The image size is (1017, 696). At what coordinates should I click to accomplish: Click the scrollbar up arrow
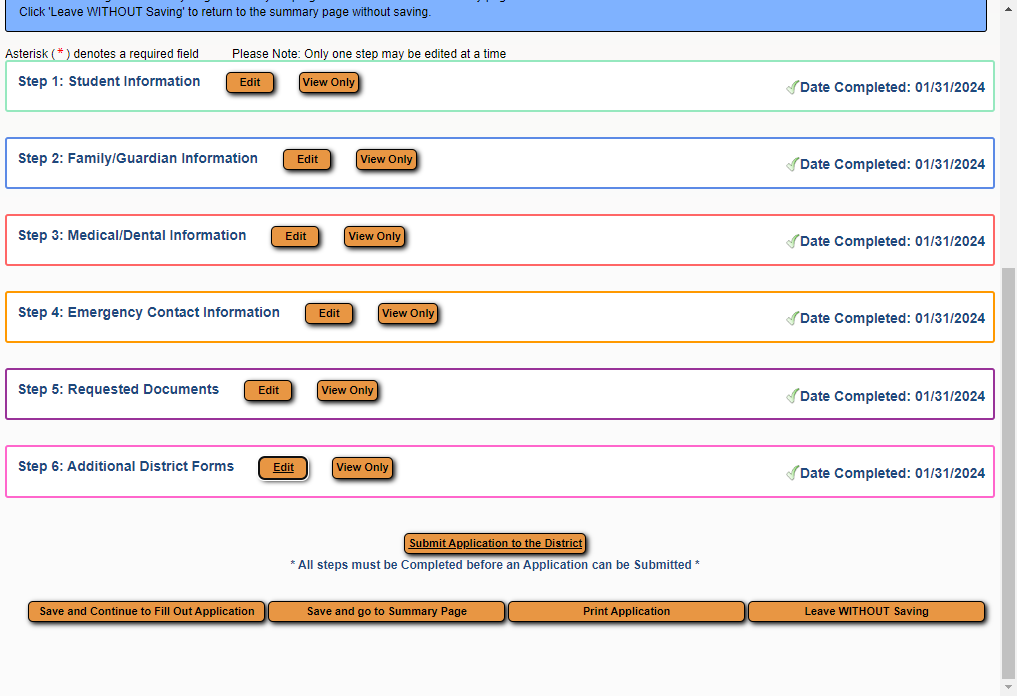1009,10
